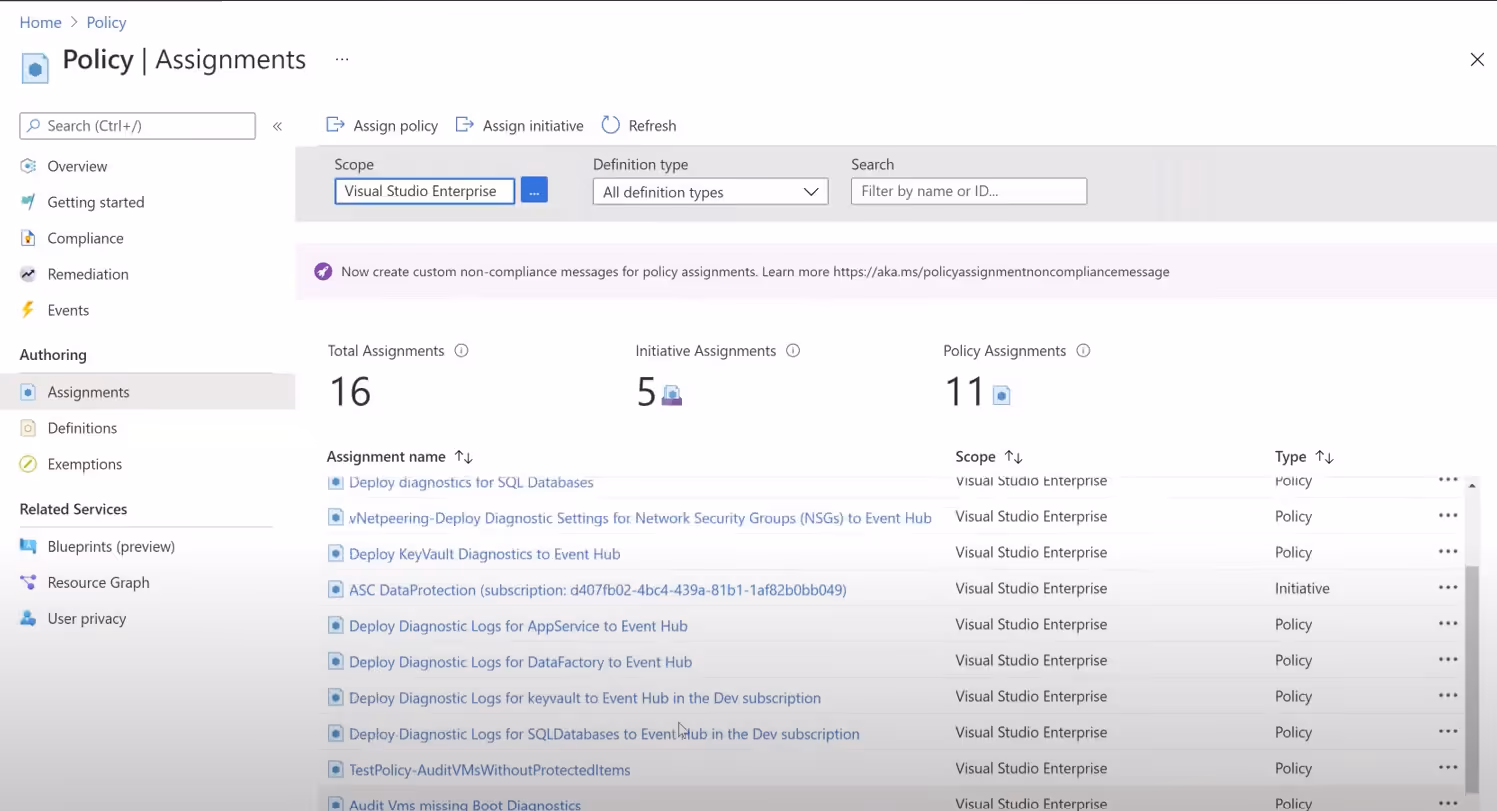Click the rocket icon in notification banner
This screenshot has width=1497, height=811.
coord(323,271)
